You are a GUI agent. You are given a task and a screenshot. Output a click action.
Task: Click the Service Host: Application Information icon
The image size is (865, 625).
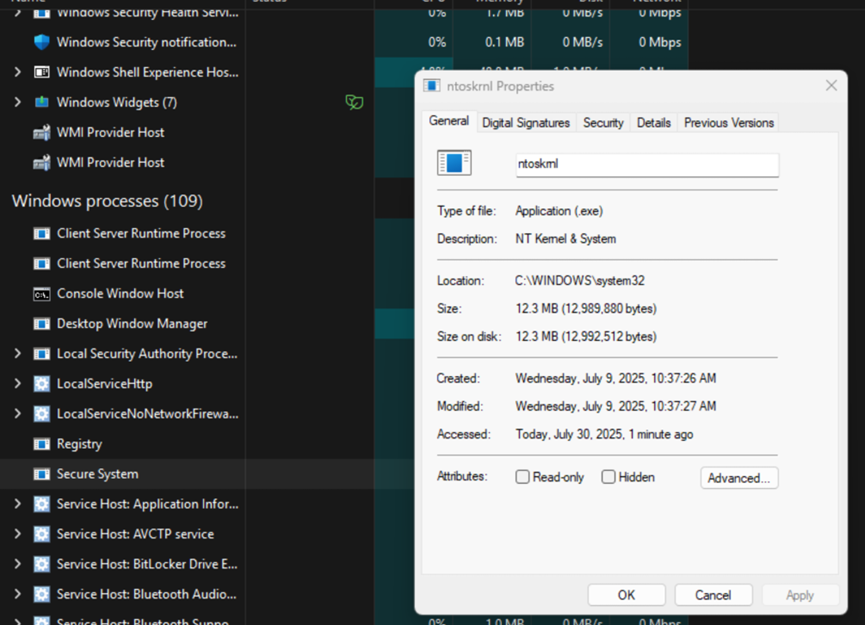pos(41,504)
